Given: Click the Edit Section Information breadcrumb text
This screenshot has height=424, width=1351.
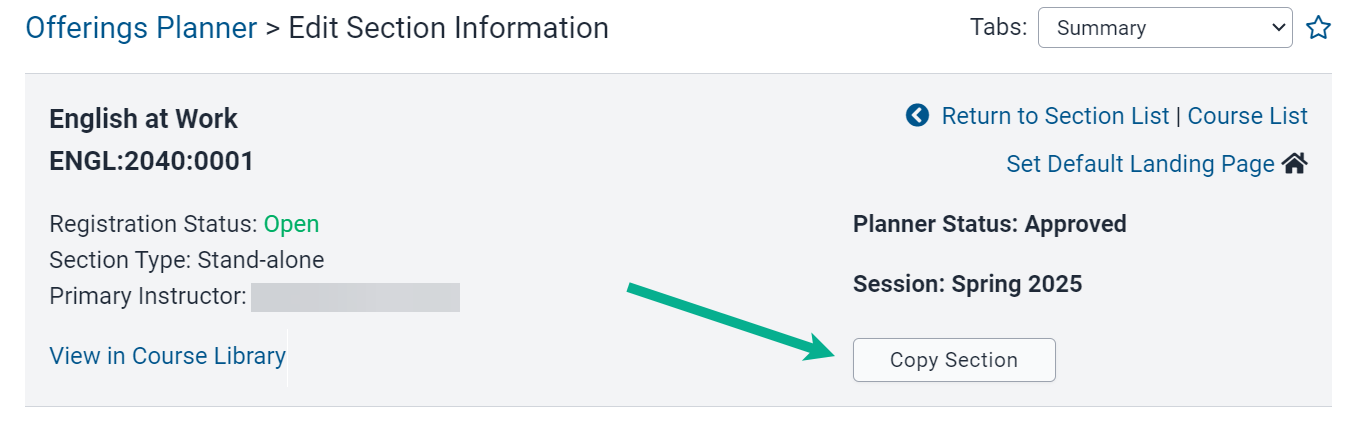Looking at the screenshot, I should point(448,28).
